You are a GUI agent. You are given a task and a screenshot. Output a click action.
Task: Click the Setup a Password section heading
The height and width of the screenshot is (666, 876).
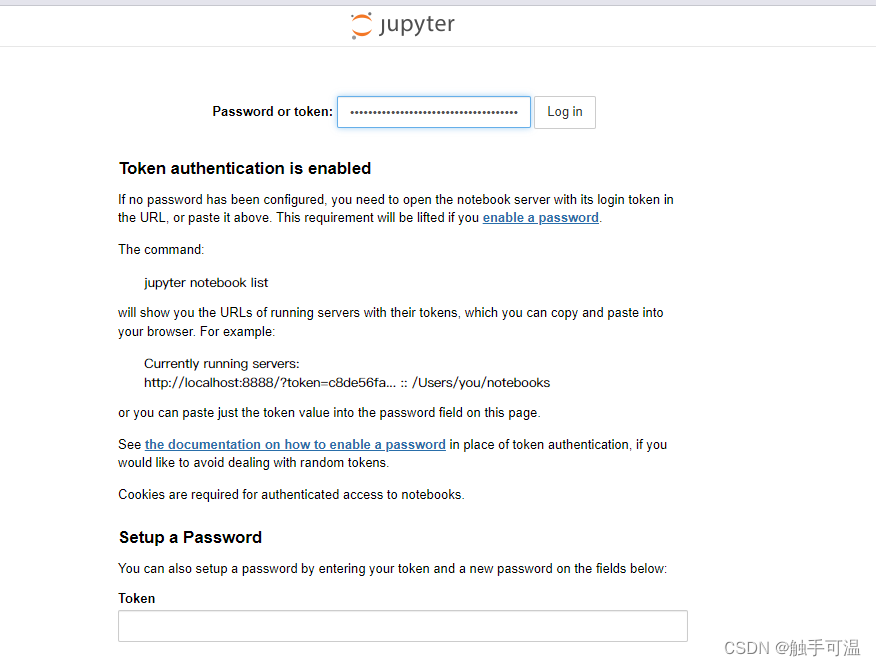190,537
